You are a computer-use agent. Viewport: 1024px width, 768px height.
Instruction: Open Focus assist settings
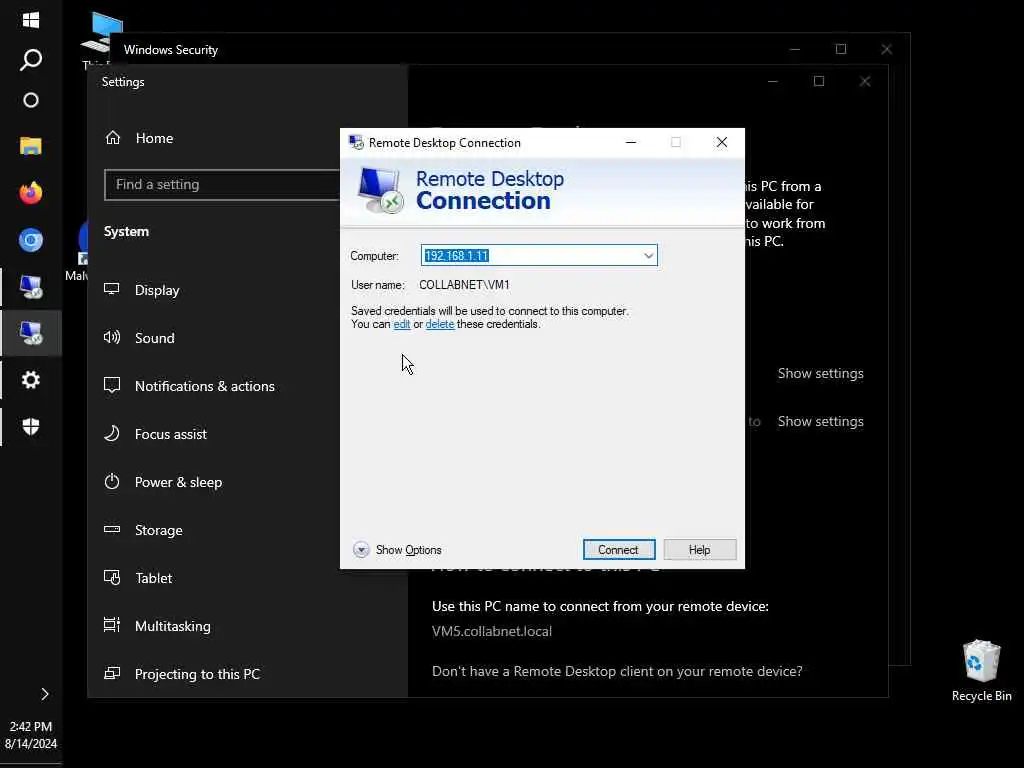[x=170, y=434]
